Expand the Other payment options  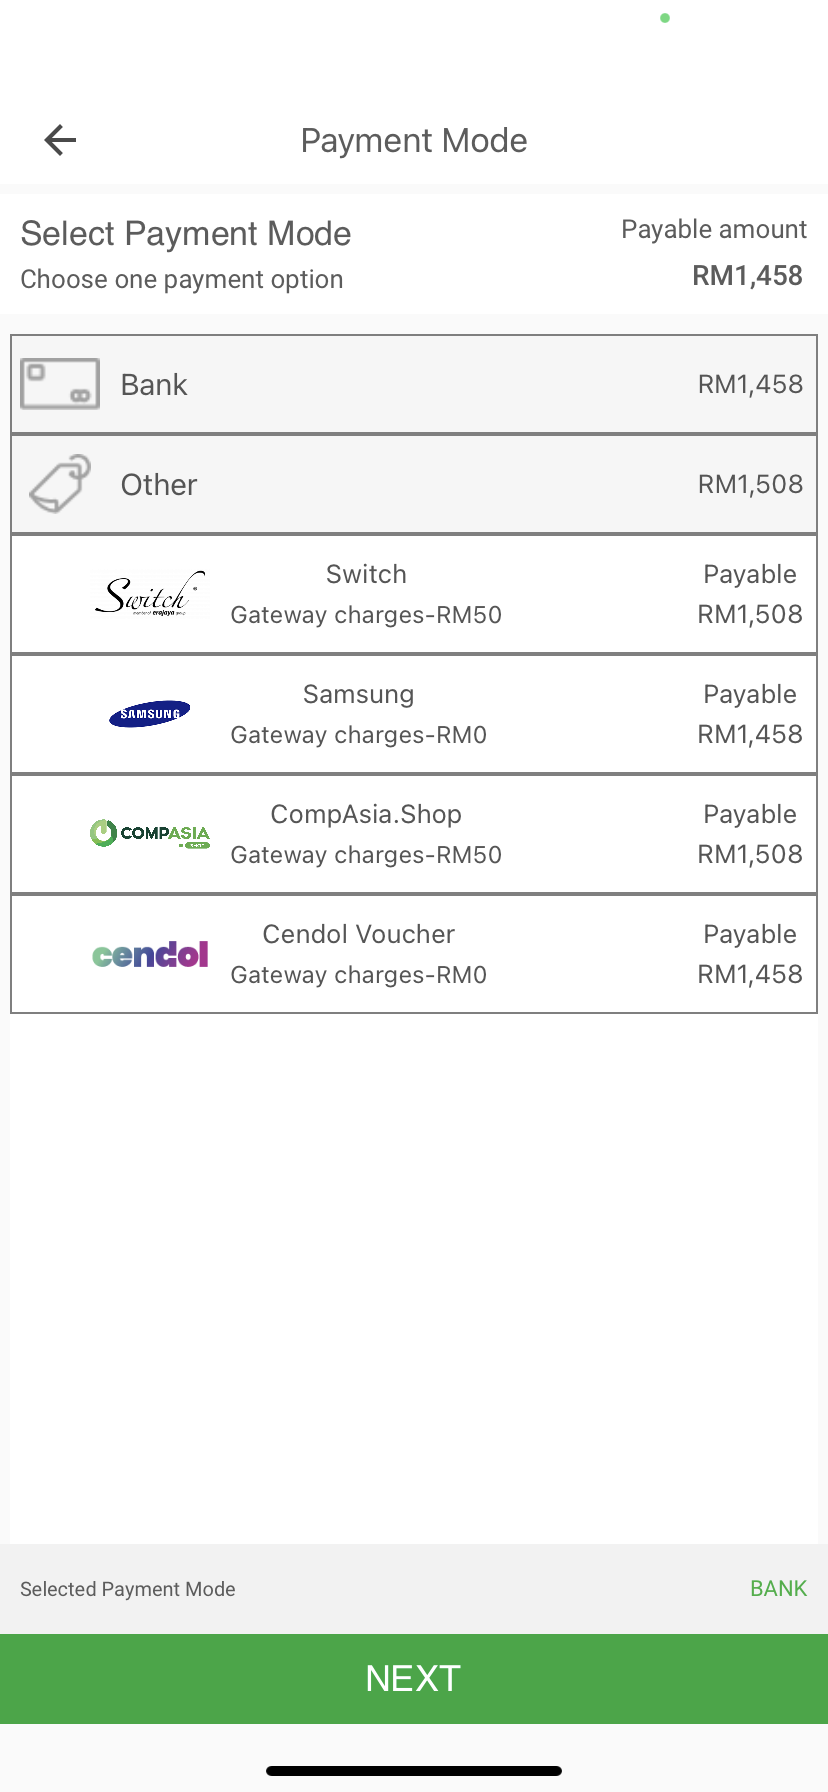click(159, 485)
